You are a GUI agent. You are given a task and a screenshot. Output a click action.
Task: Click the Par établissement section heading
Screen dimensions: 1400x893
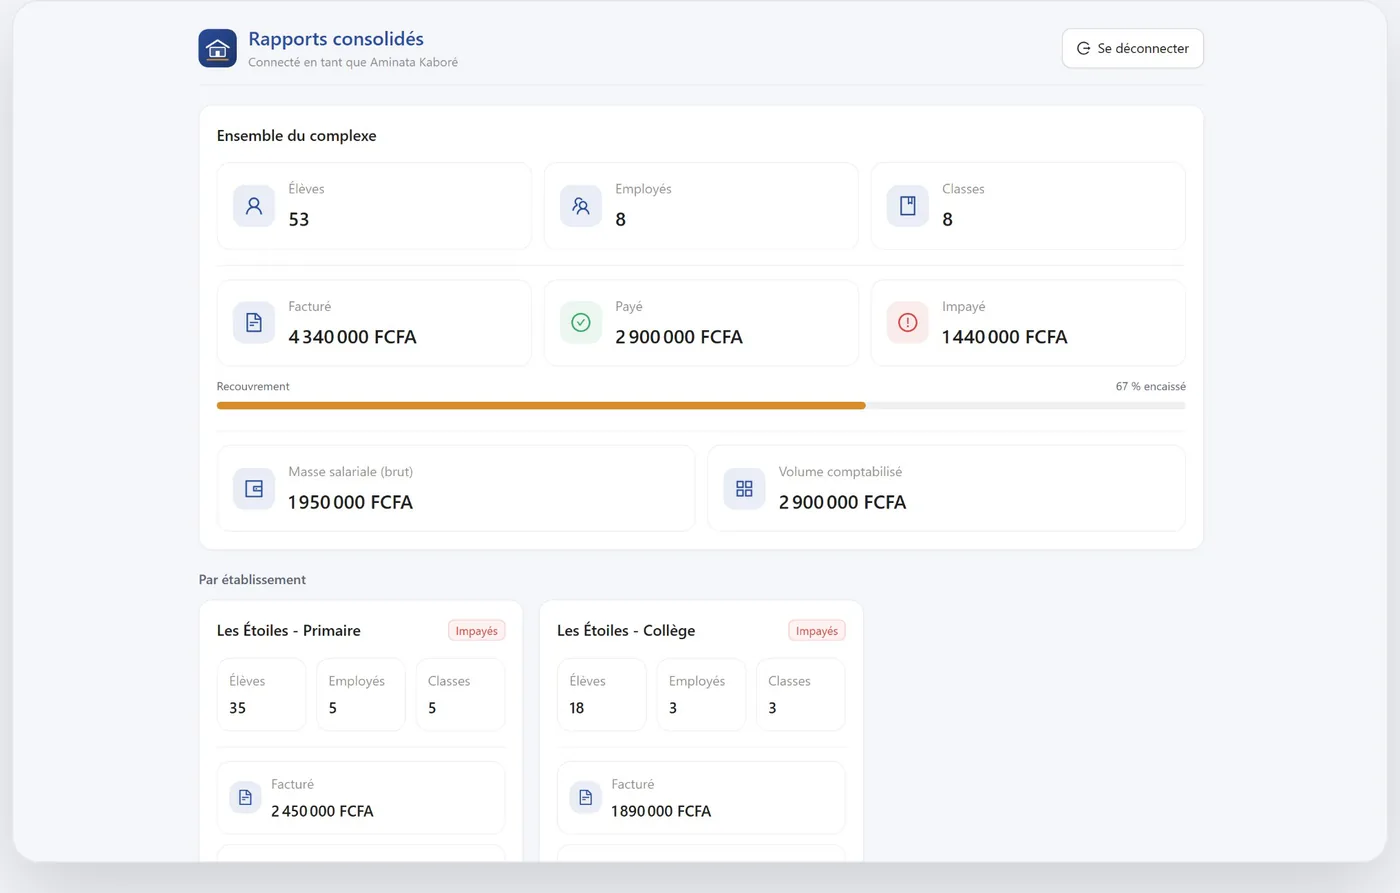[x=252, y=580]
